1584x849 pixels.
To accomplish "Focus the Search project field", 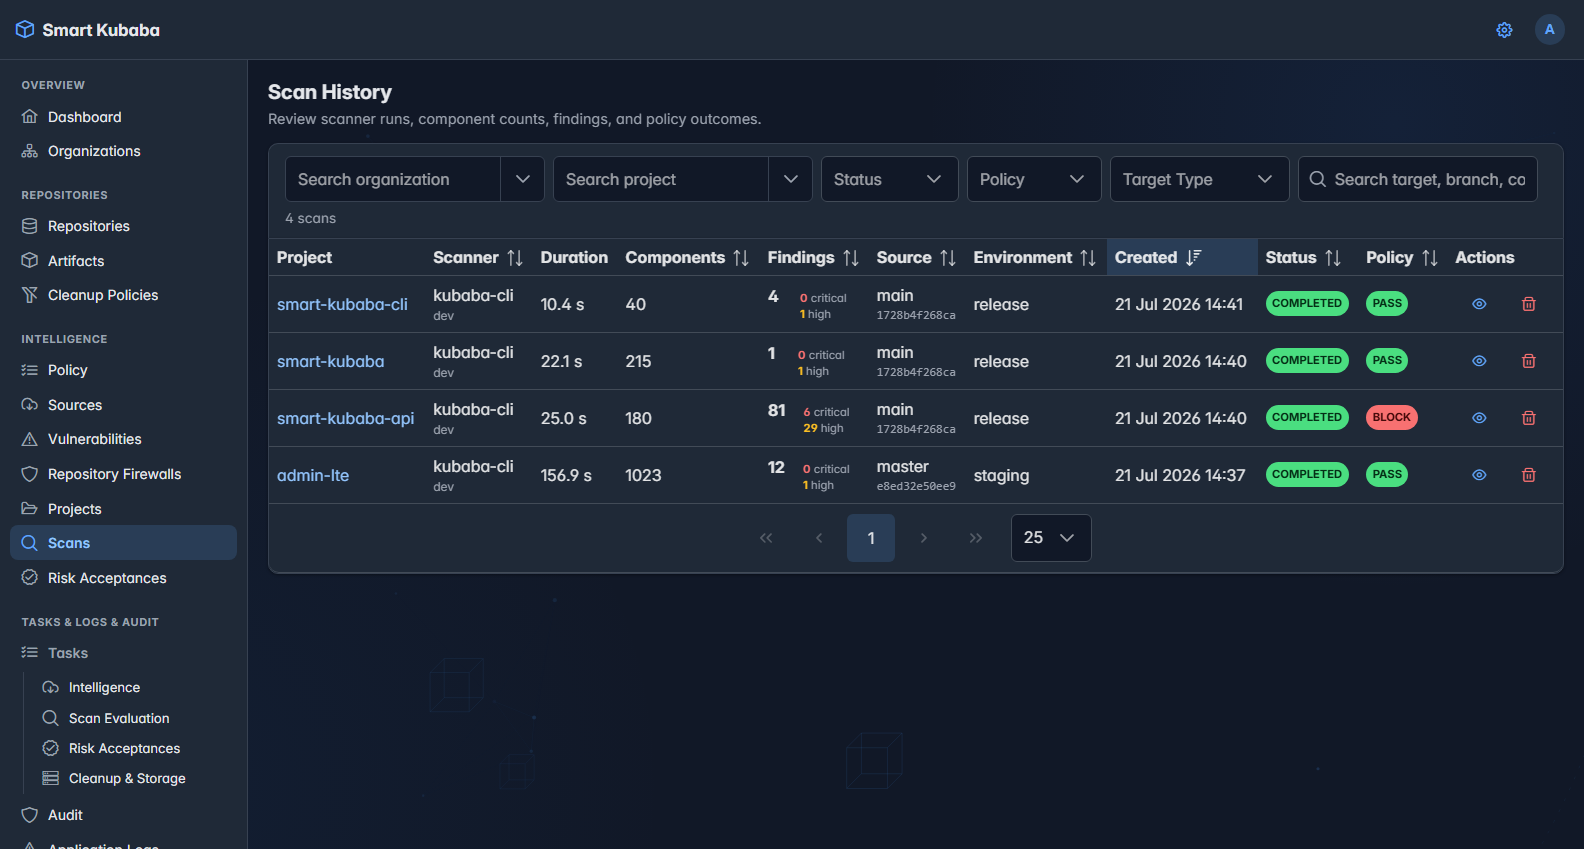I will 661,179.
